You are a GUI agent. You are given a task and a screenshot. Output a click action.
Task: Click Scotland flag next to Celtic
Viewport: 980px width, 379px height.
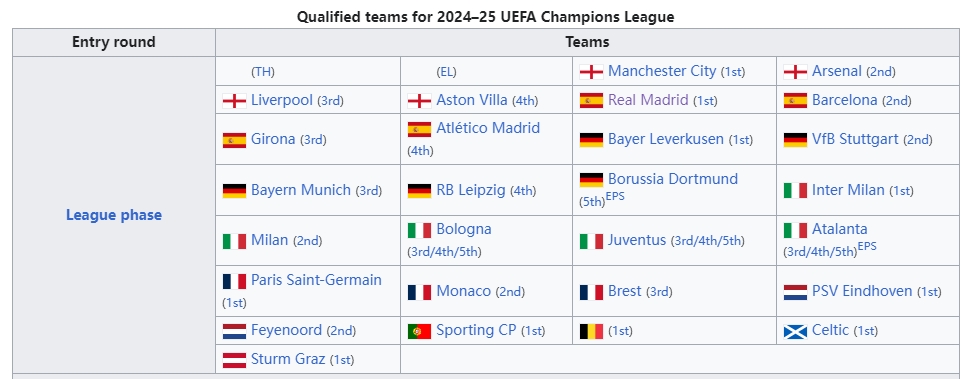pyautogui.click(x=795, y=331)
